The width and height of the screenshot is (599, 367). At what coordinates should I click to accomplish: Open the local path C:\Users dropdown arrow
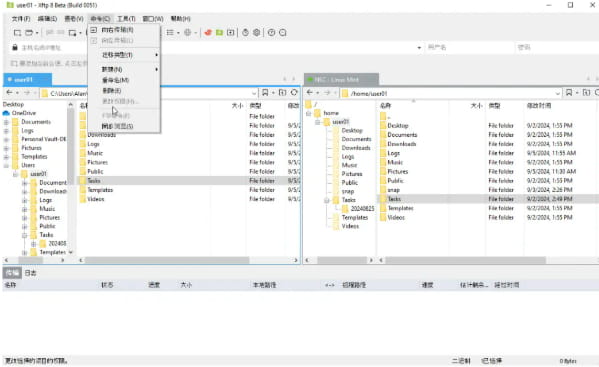[x=254, y=93]
